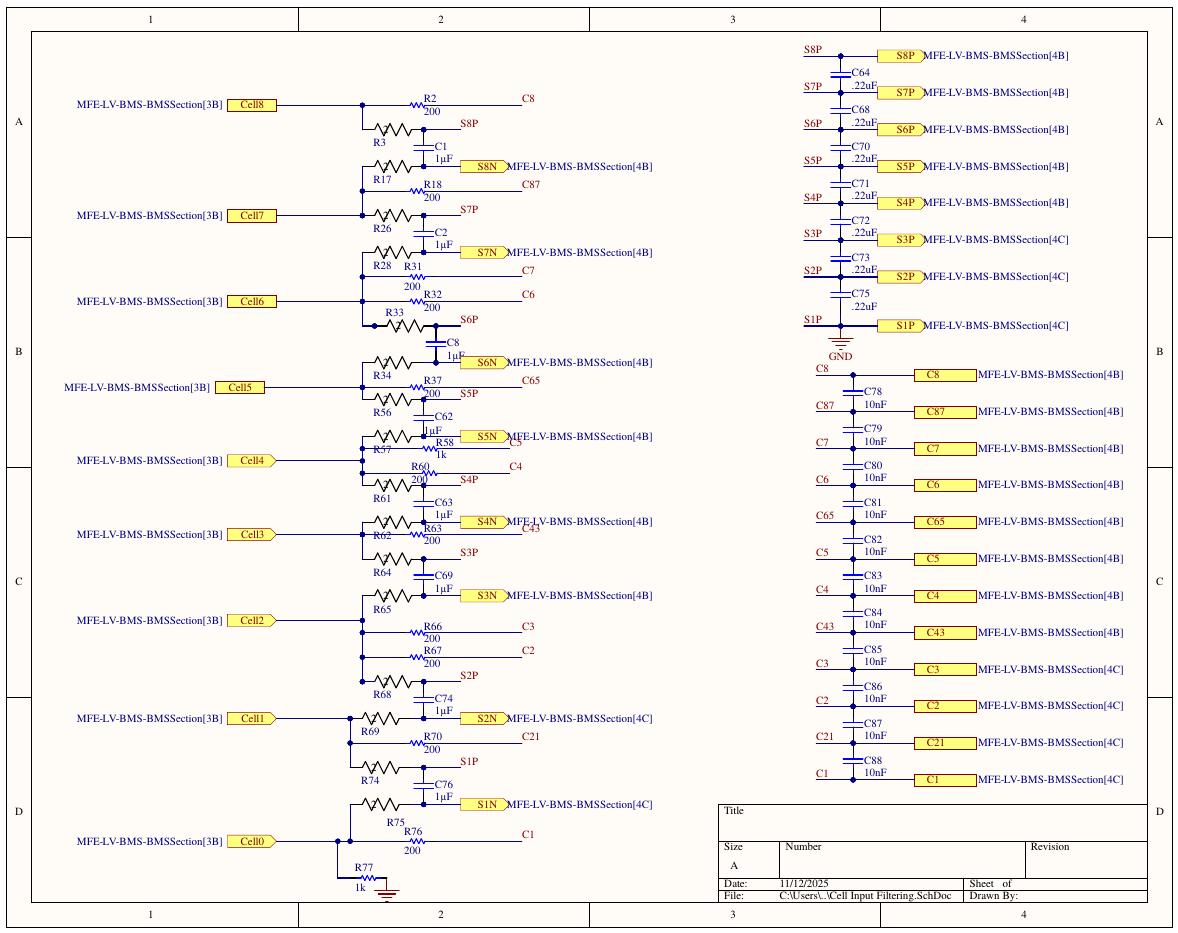Select resistor R75 symbol
This screenshot has width=1178, height=933.
[x=381, y=805]
